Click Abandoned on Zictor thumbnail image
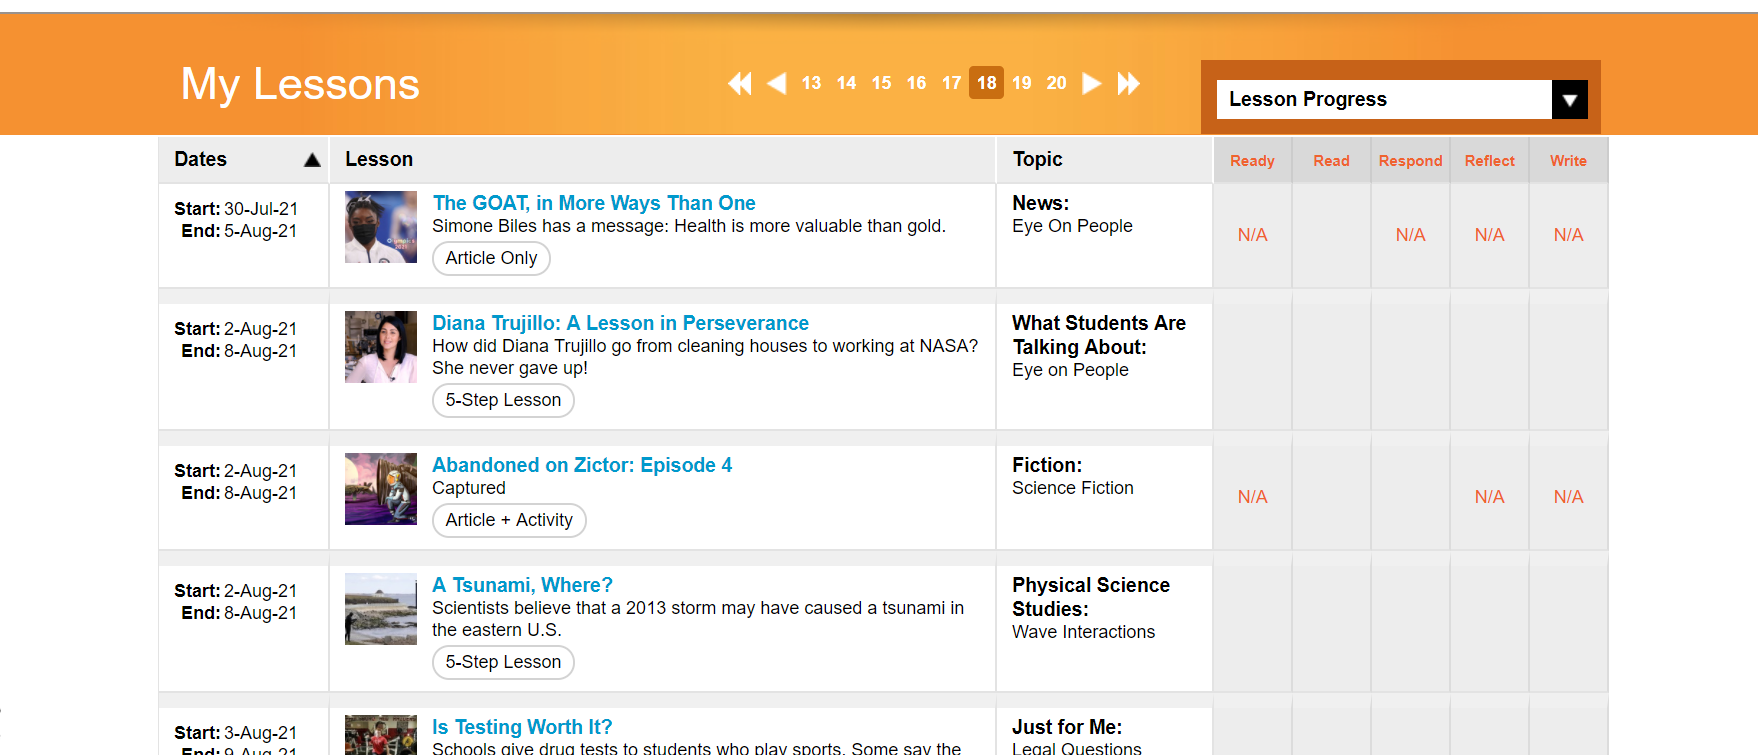This screenshot has width=1758, height=755. (x=380, y=489)
